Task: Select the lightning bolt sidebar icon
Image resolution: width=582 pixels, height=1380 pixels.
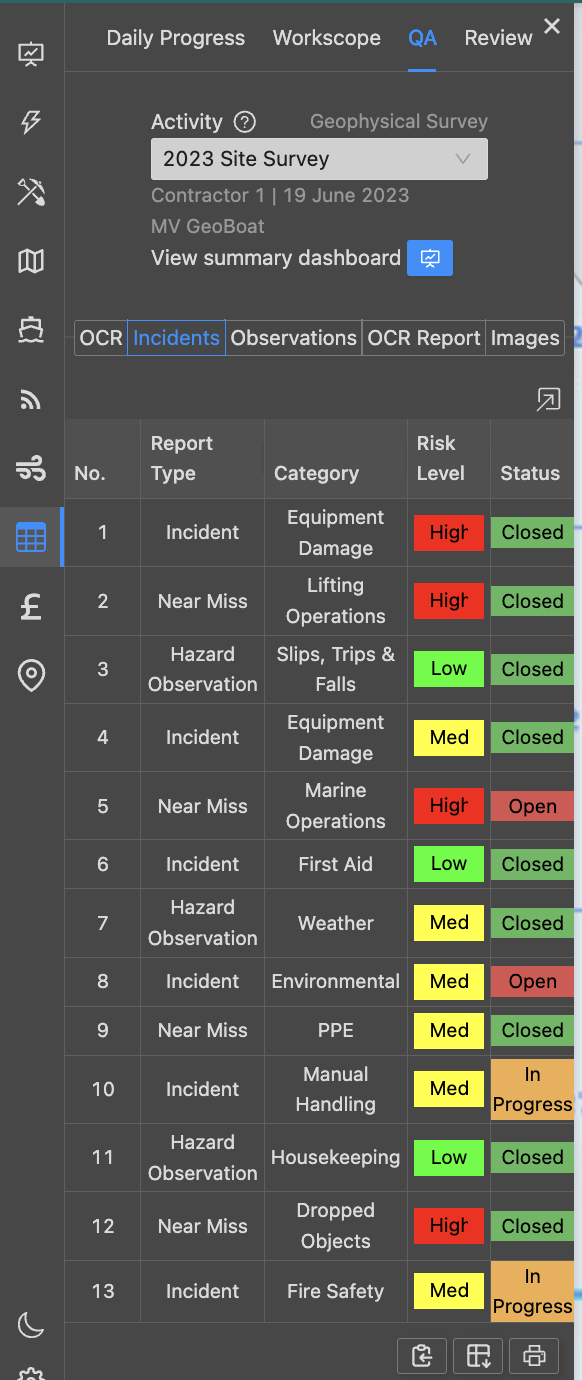Action: coord(31,122)
